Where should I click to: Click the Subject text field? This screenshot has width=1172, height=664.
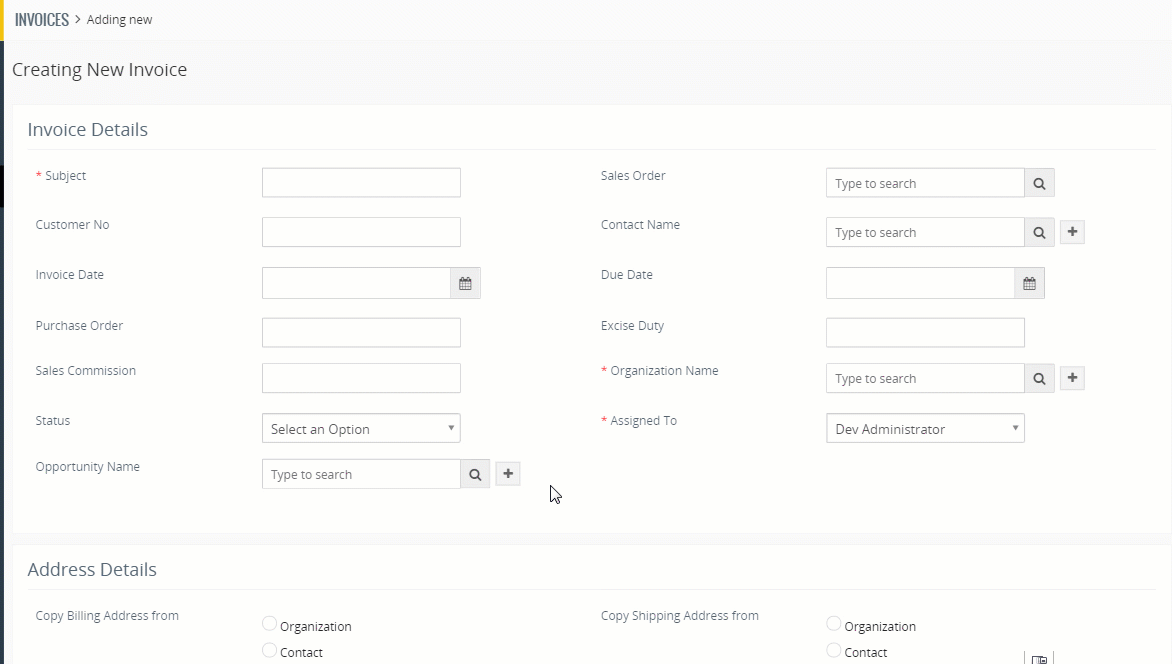361,183
